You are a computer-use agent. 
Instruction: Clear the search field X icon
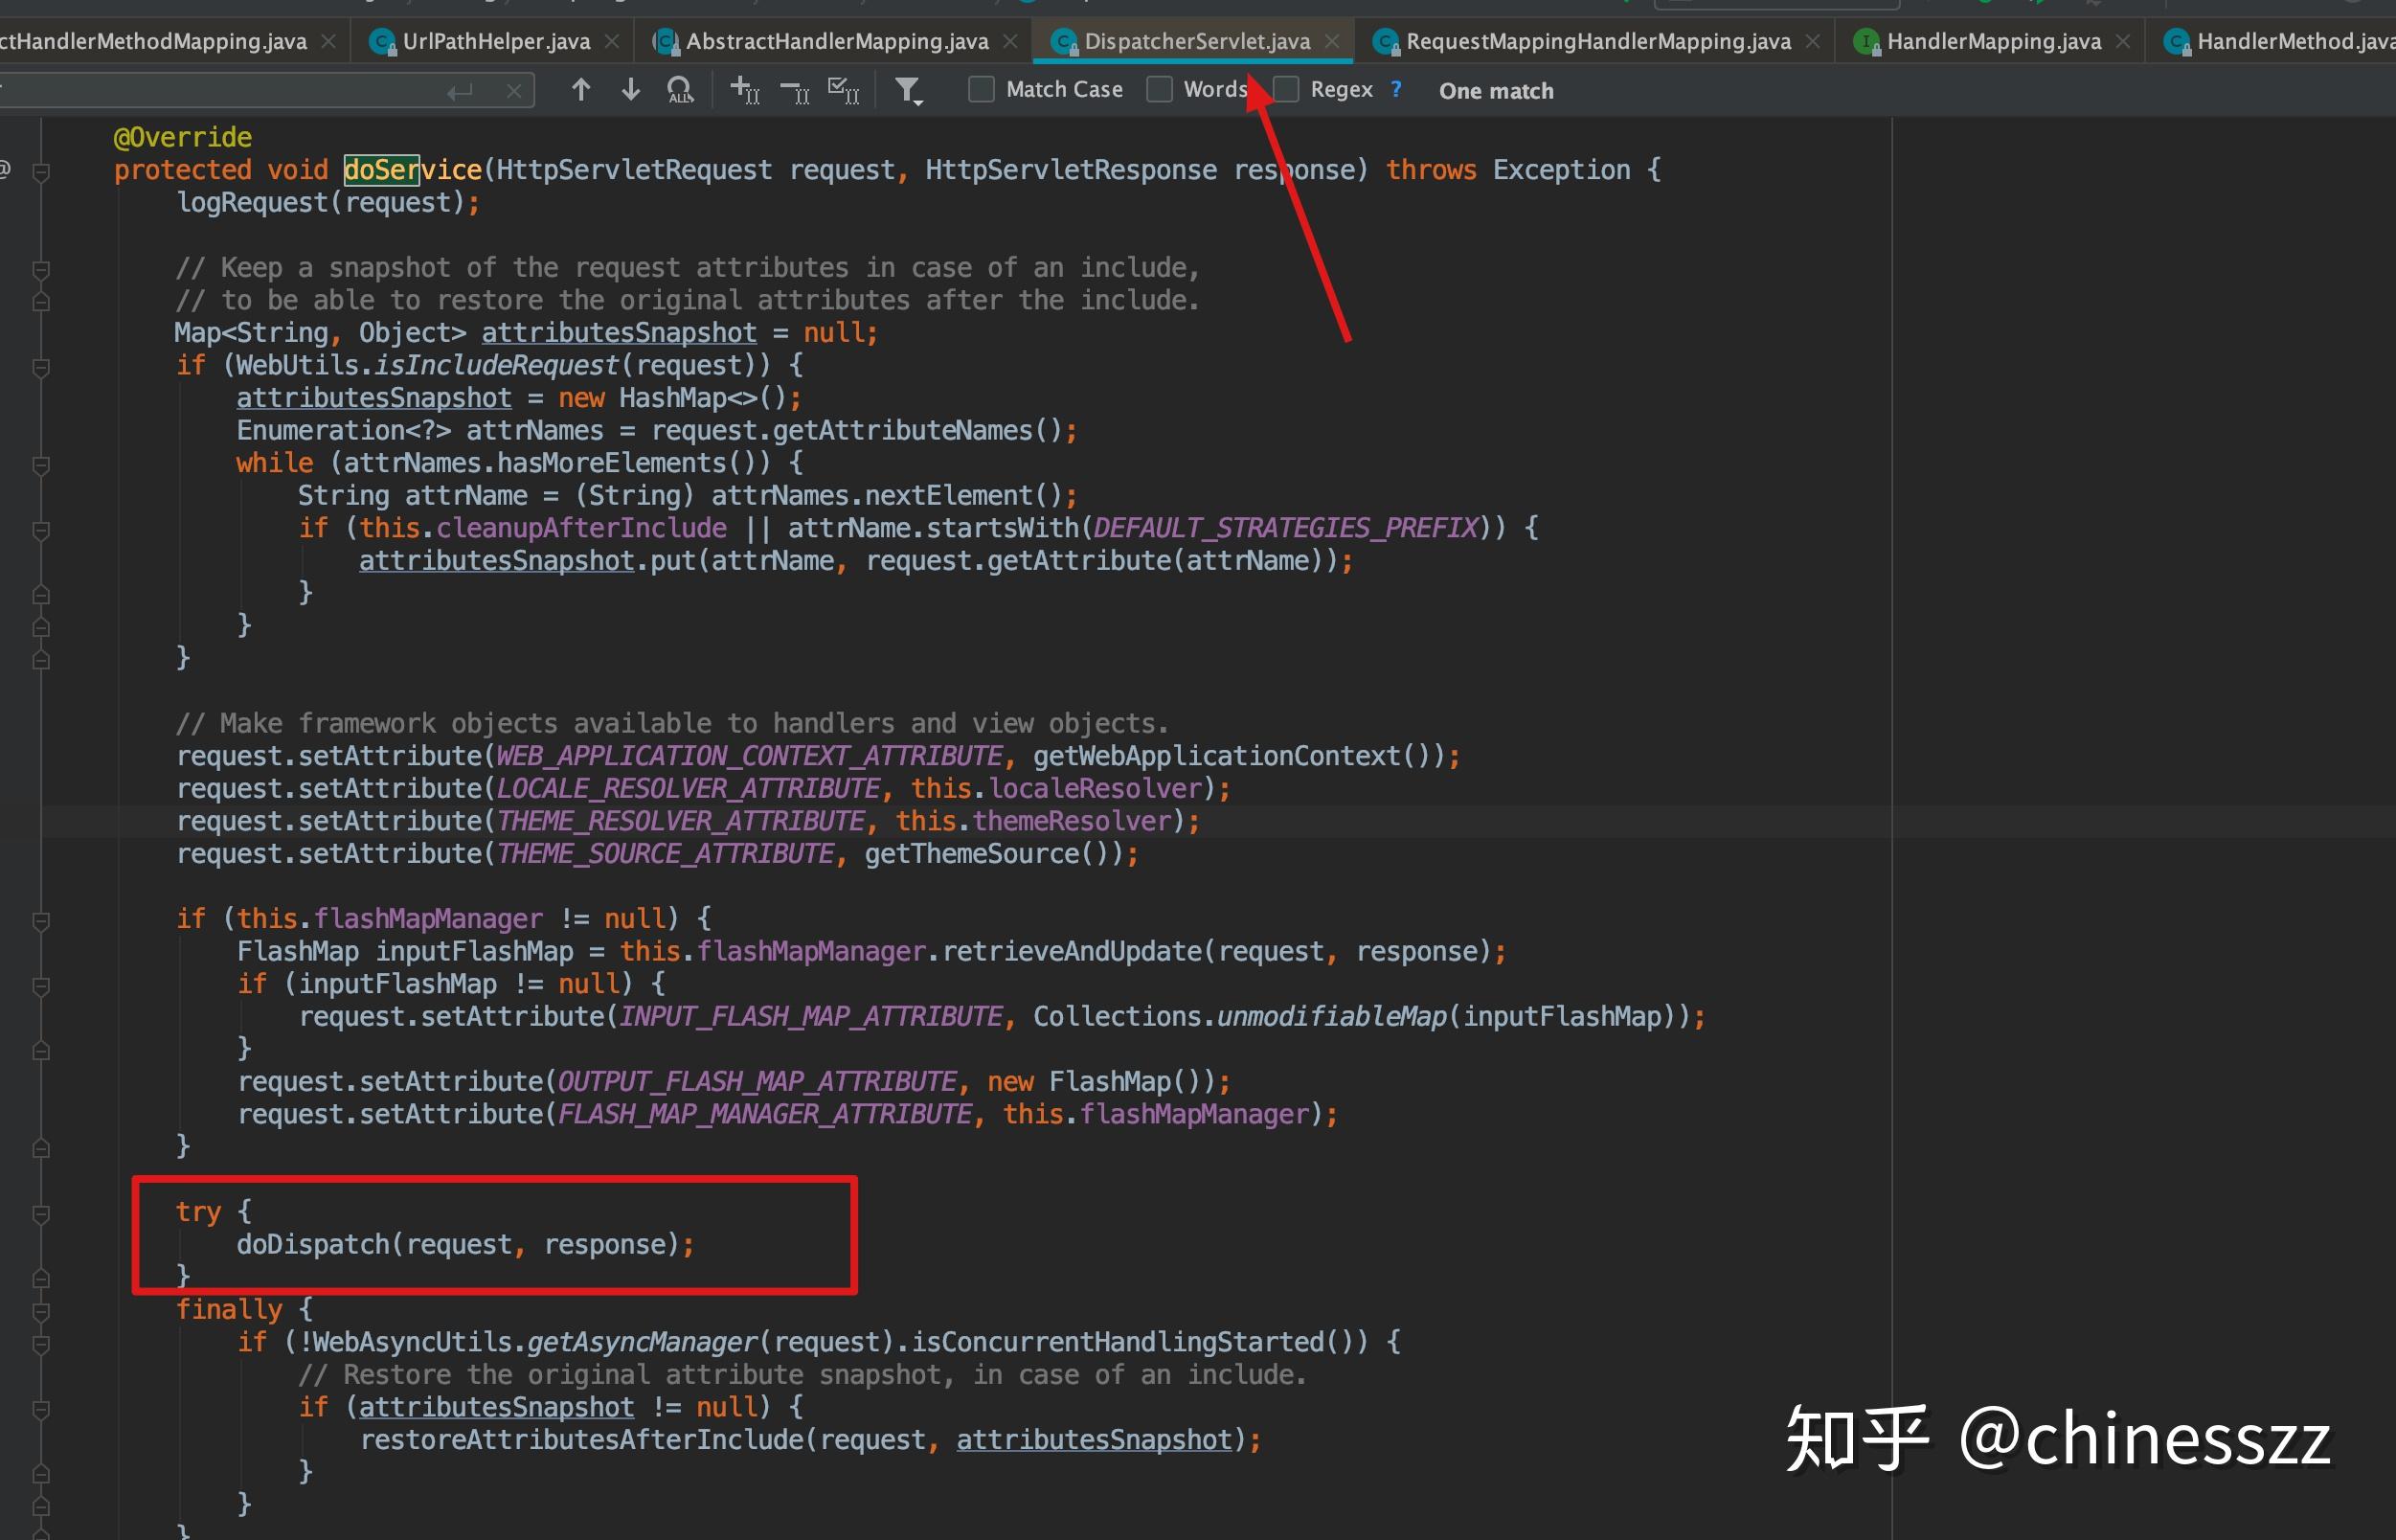513,91
